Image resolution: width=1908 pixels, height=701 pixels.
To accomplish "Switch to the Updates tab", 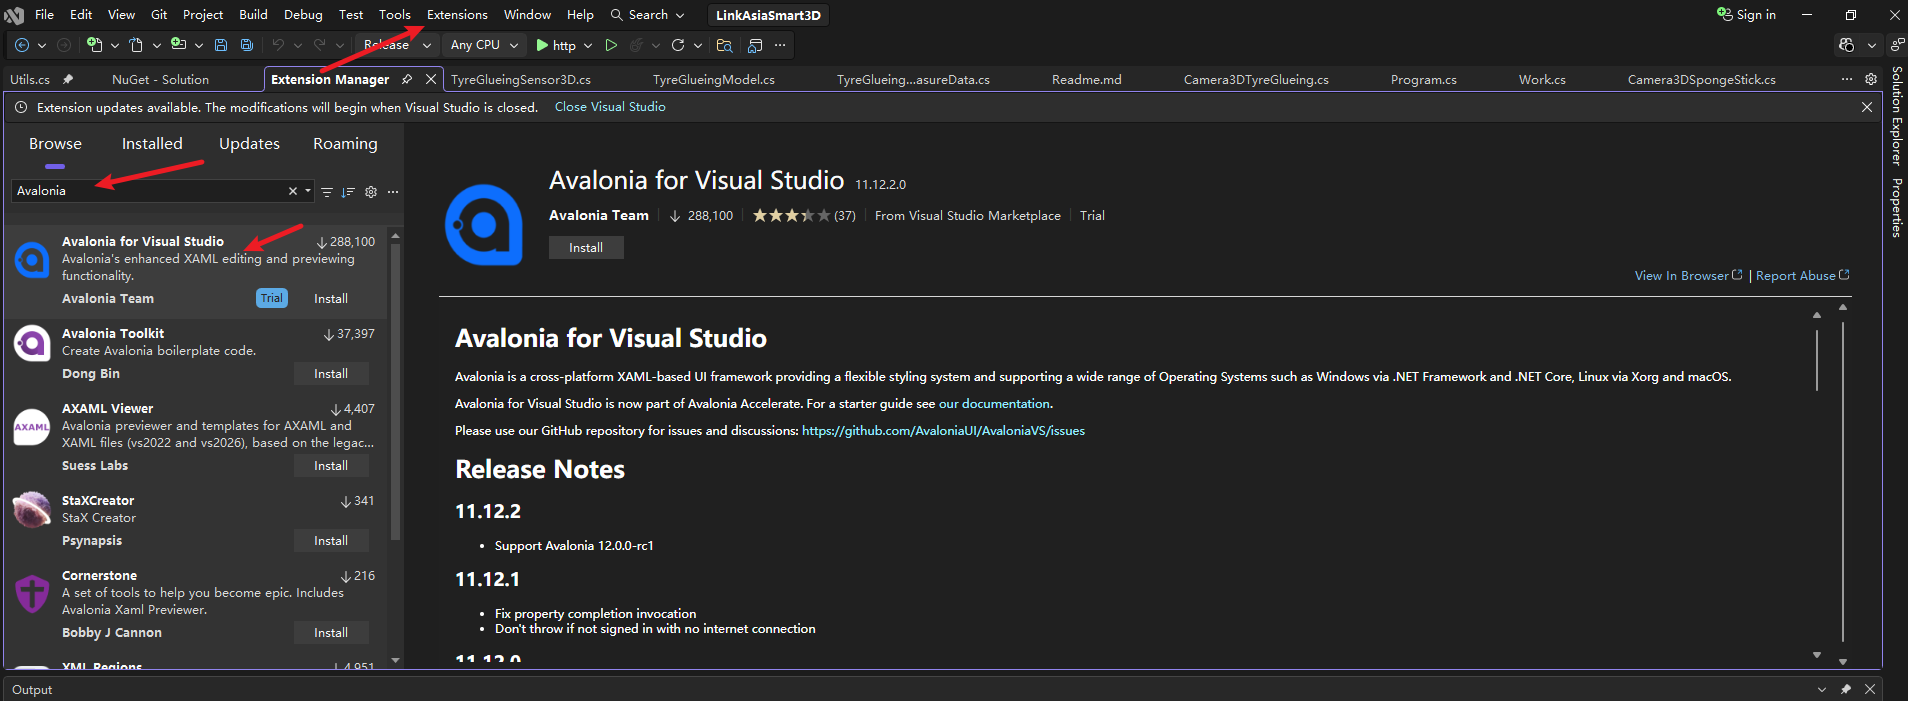I will [x=249, y=144].
